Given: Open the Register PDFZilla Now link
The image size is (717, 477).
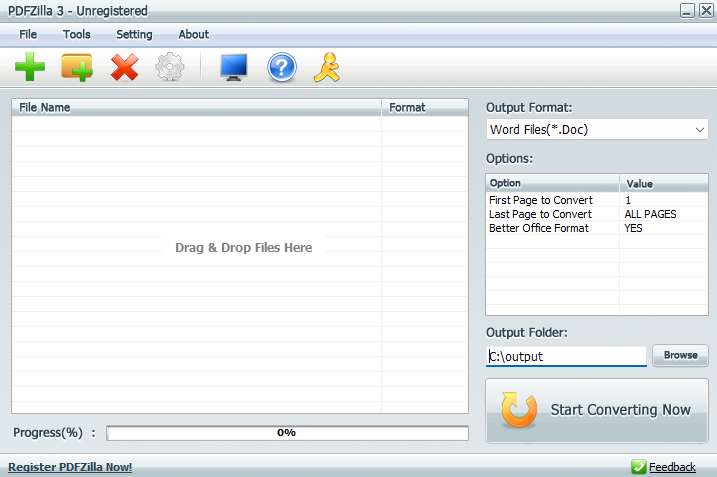Looking at the screenshot, I should pyautogui.click(x=70, y=467).
